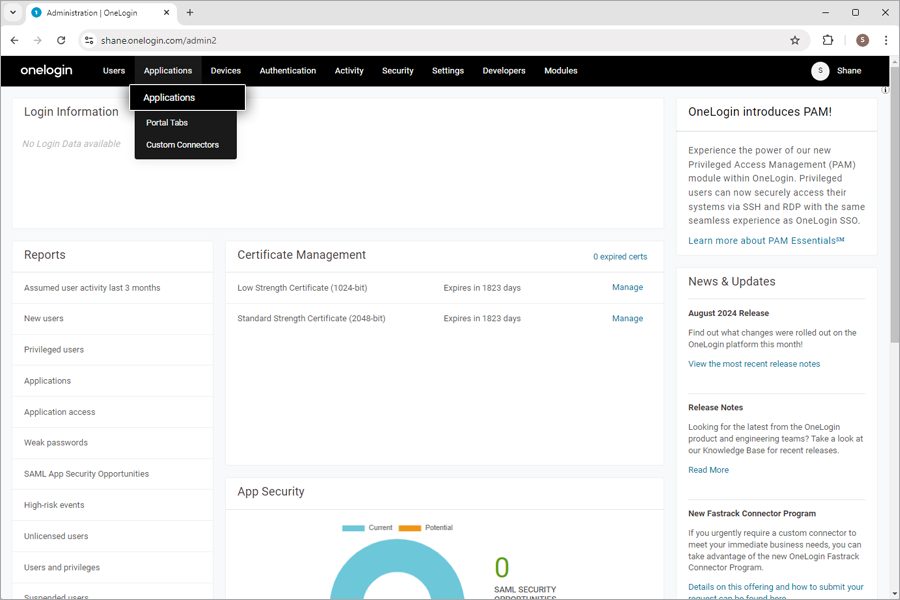Select Portal Tabs menu entry

(x=167, y=122)
